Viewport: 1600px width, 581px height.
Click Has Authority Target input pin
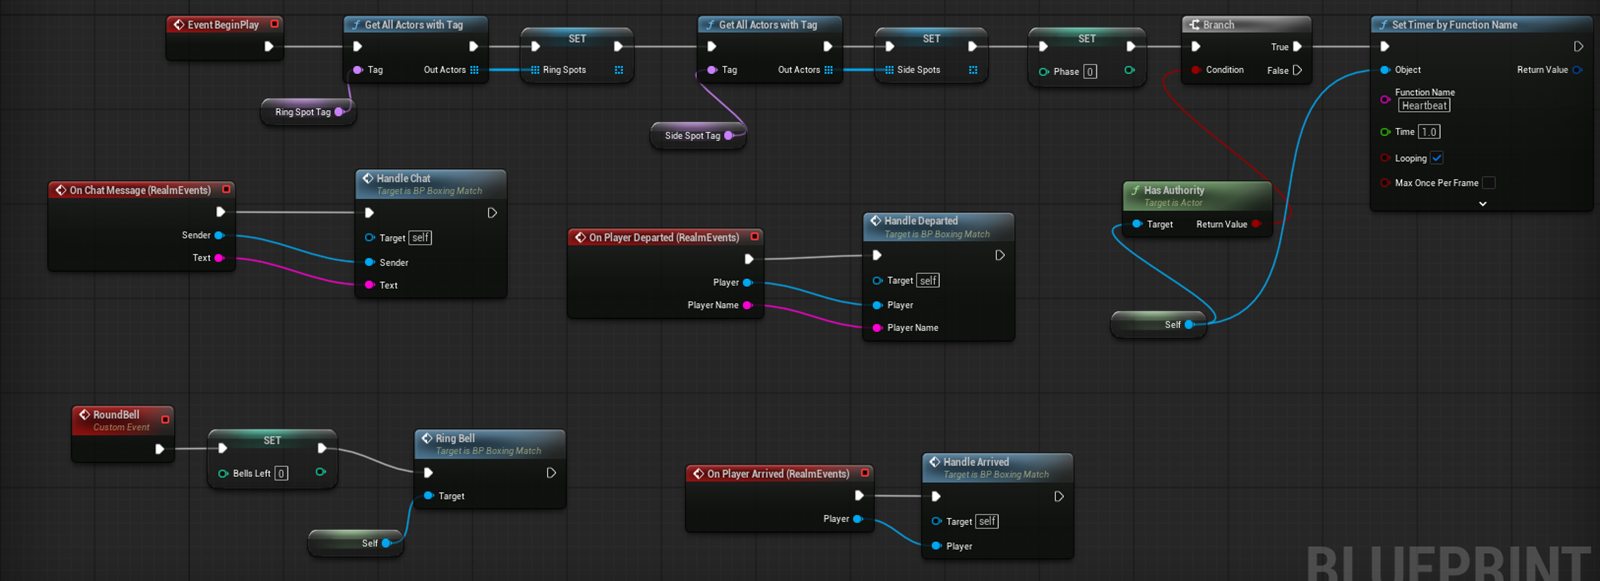[x=1137, y=224]
